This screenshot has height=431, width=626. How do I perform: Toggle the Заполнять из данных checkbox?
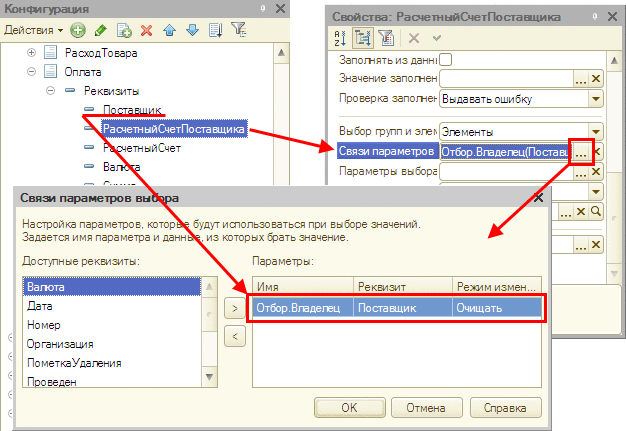[446, 60]
